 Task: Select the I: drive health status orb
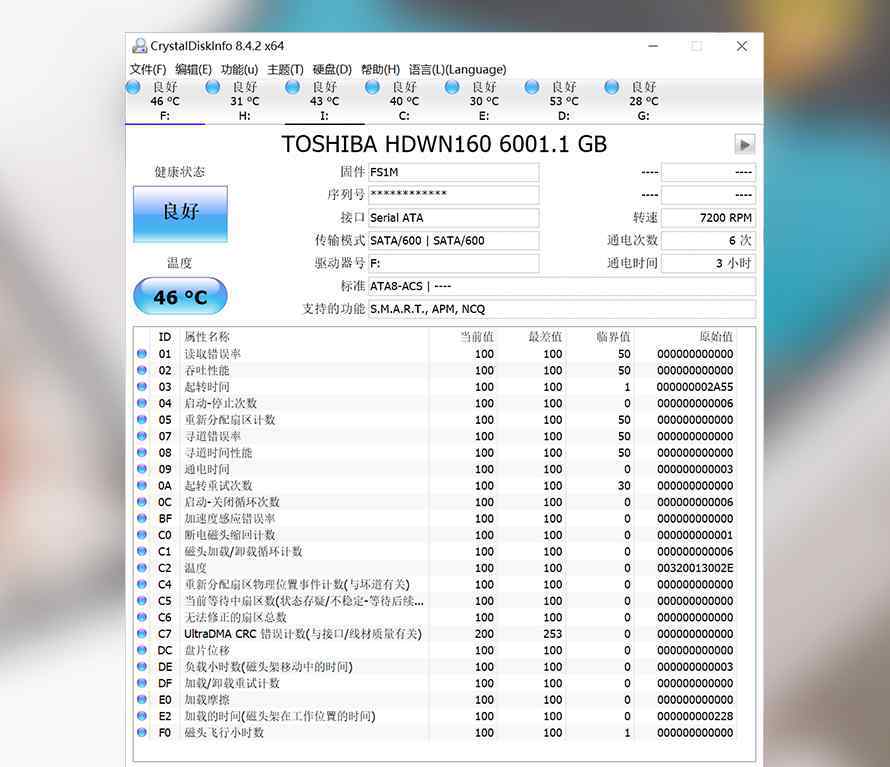292,87
